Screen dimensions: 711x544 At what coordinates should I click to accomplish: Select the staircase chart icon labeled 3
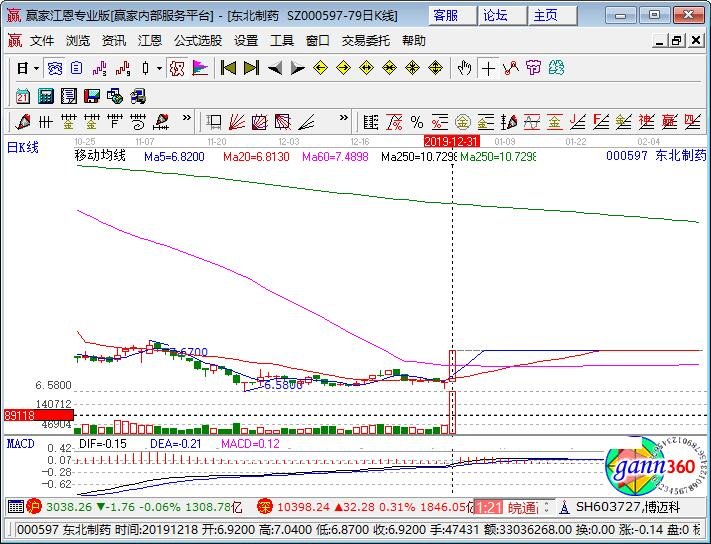[x=99, y=68]
